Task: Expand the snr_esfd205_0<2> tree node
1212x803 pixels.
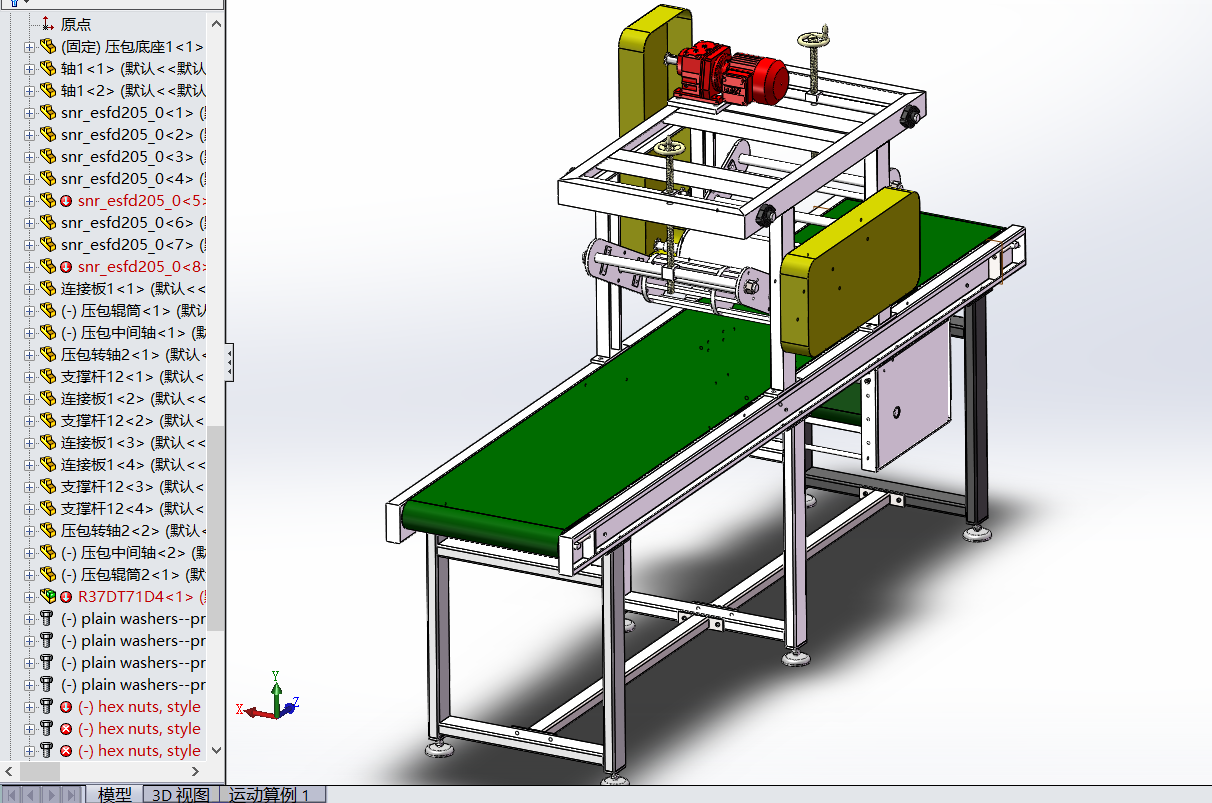Action: 29,135
